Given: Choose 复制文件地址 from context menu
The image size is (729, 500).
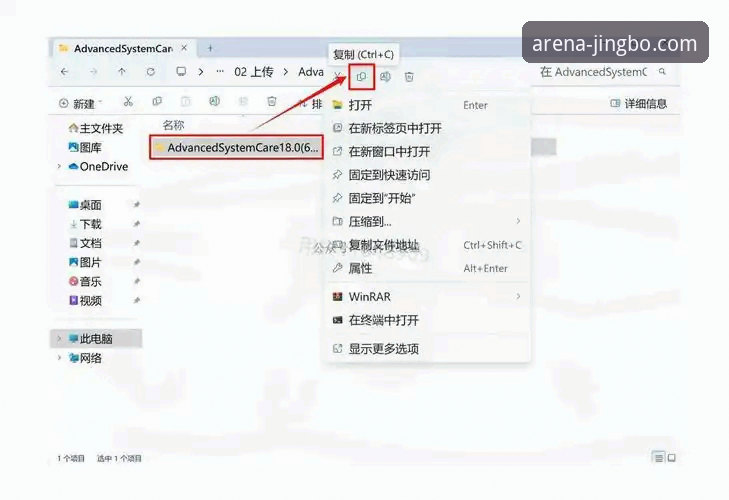Looking at the screenshot, I should pos(428,245).
